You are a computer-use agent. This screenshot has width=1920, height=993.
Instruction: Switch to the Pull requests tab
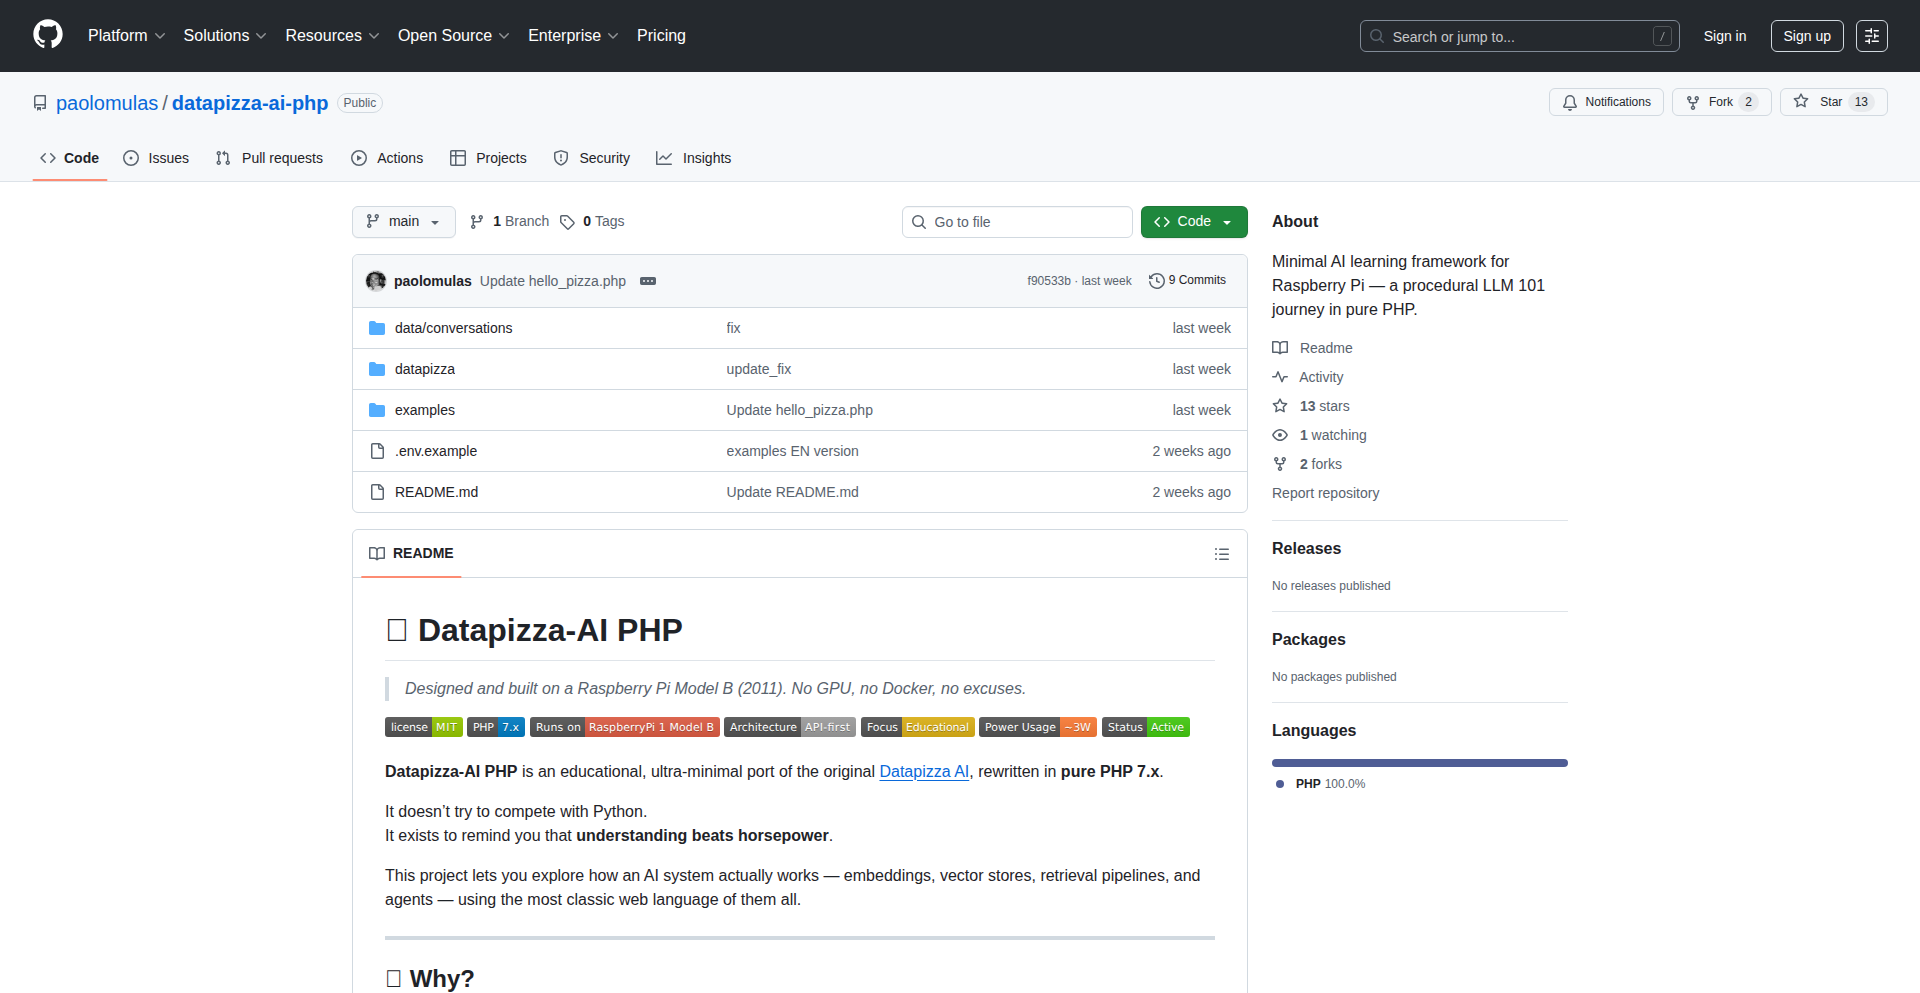pos(269,158)
